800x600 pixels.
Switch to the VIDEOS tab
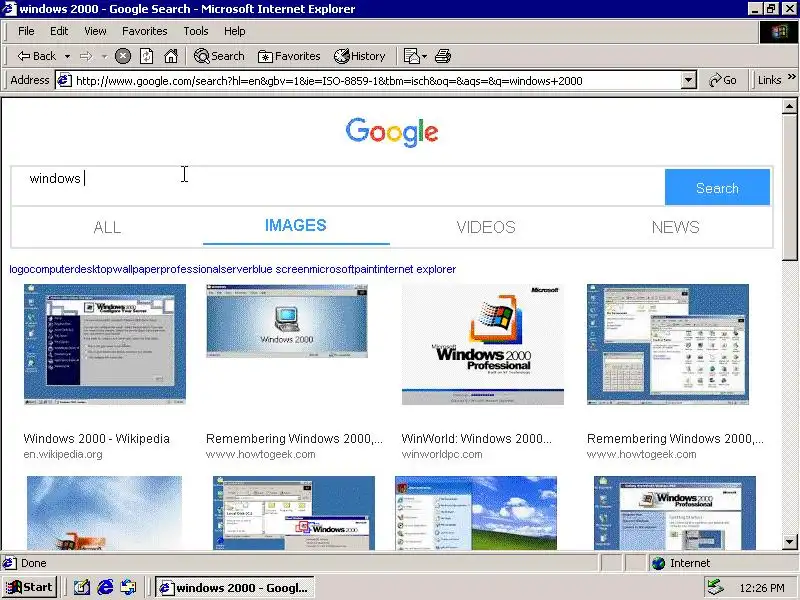486,227
